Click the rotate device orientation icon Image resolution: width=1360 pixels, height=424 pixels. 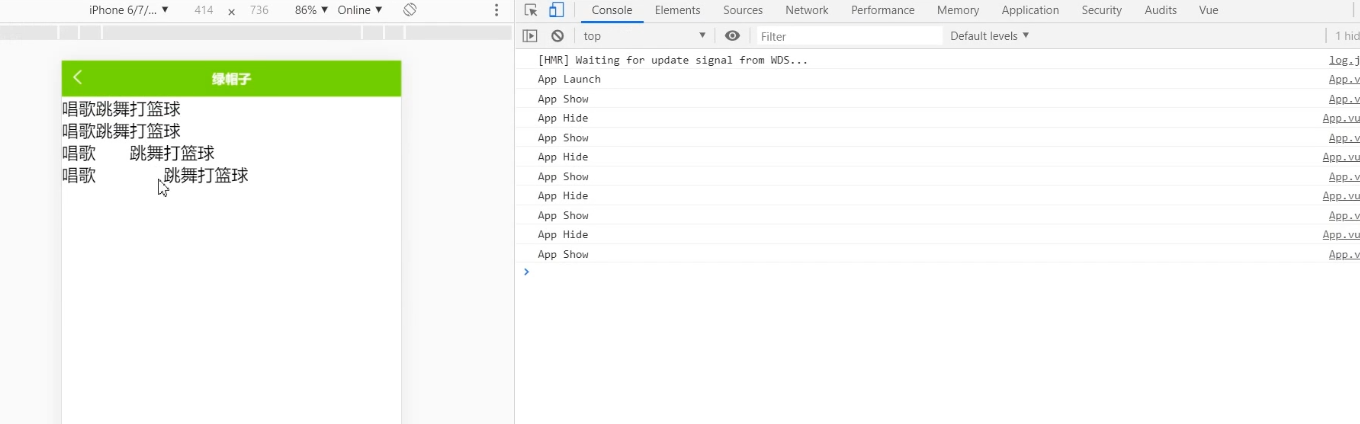click(410, 10)
